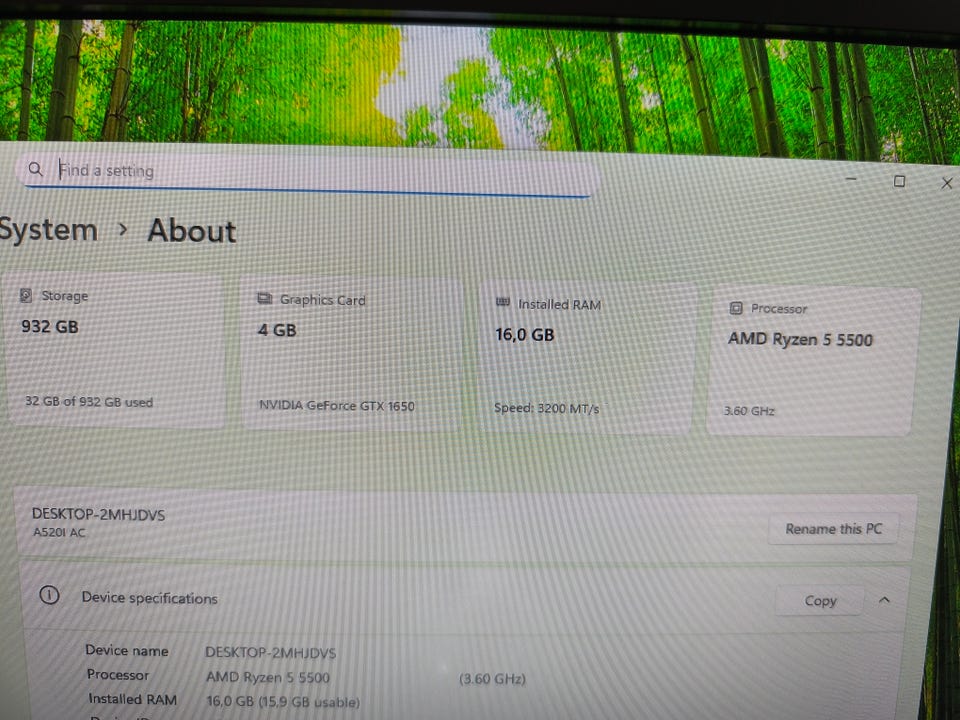Focus the Find a setting search box
The height and width of the screenshot is (720, 960).
point(307,174)
